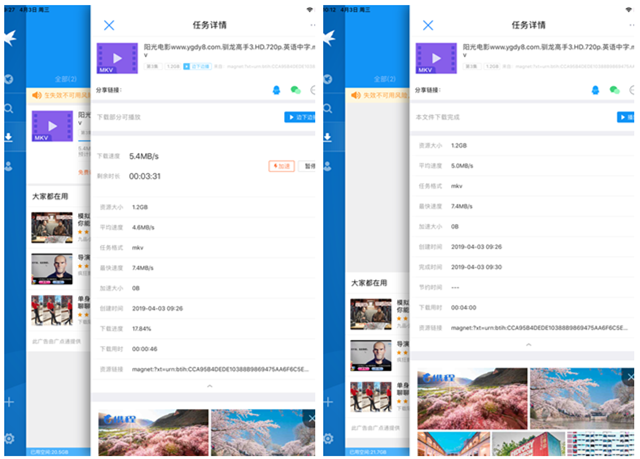Close the ad banner on the download-complete screen
The height and width of the screenshot is (459, 640).
(630, 377)
